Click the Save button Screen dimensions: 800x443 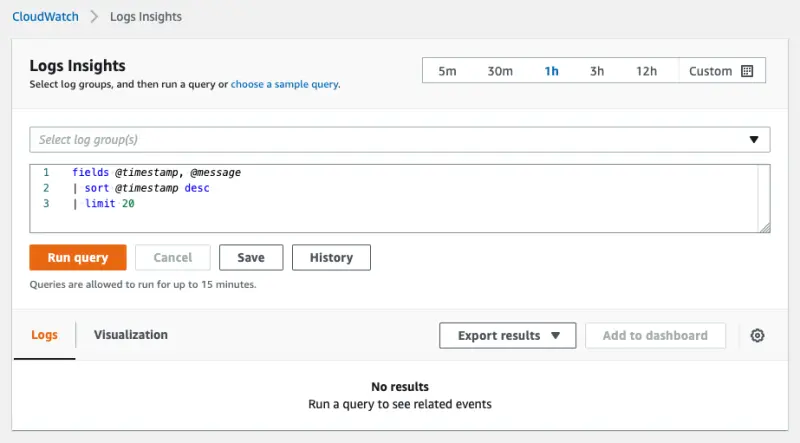pyautogui.click(x=251, y=258)
